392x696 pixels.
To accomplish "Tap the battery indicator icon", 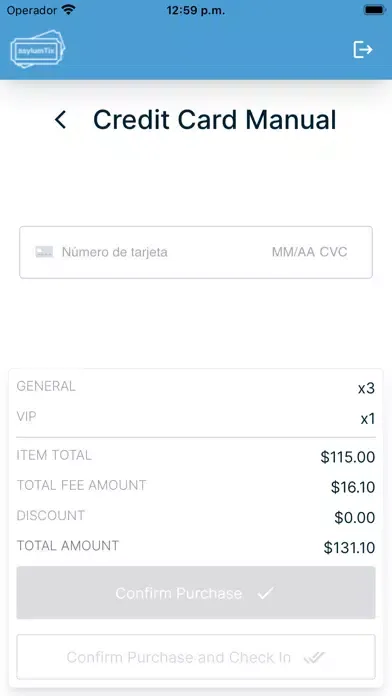I will coord(374,10).
